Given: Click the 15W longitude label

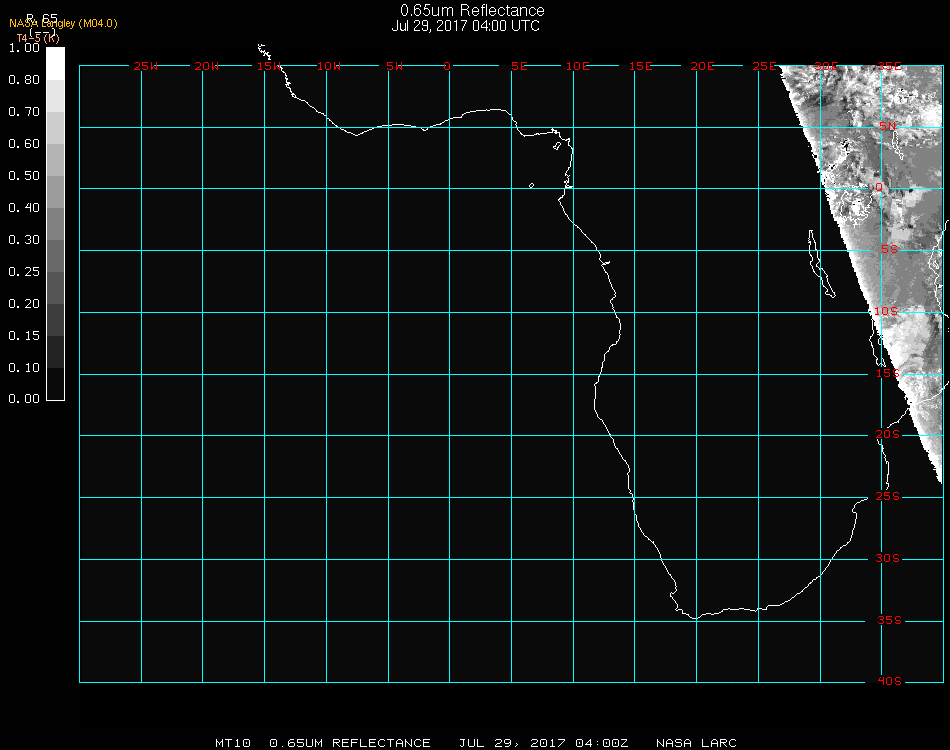Looking at the screenshot, I should pos(269,67).
